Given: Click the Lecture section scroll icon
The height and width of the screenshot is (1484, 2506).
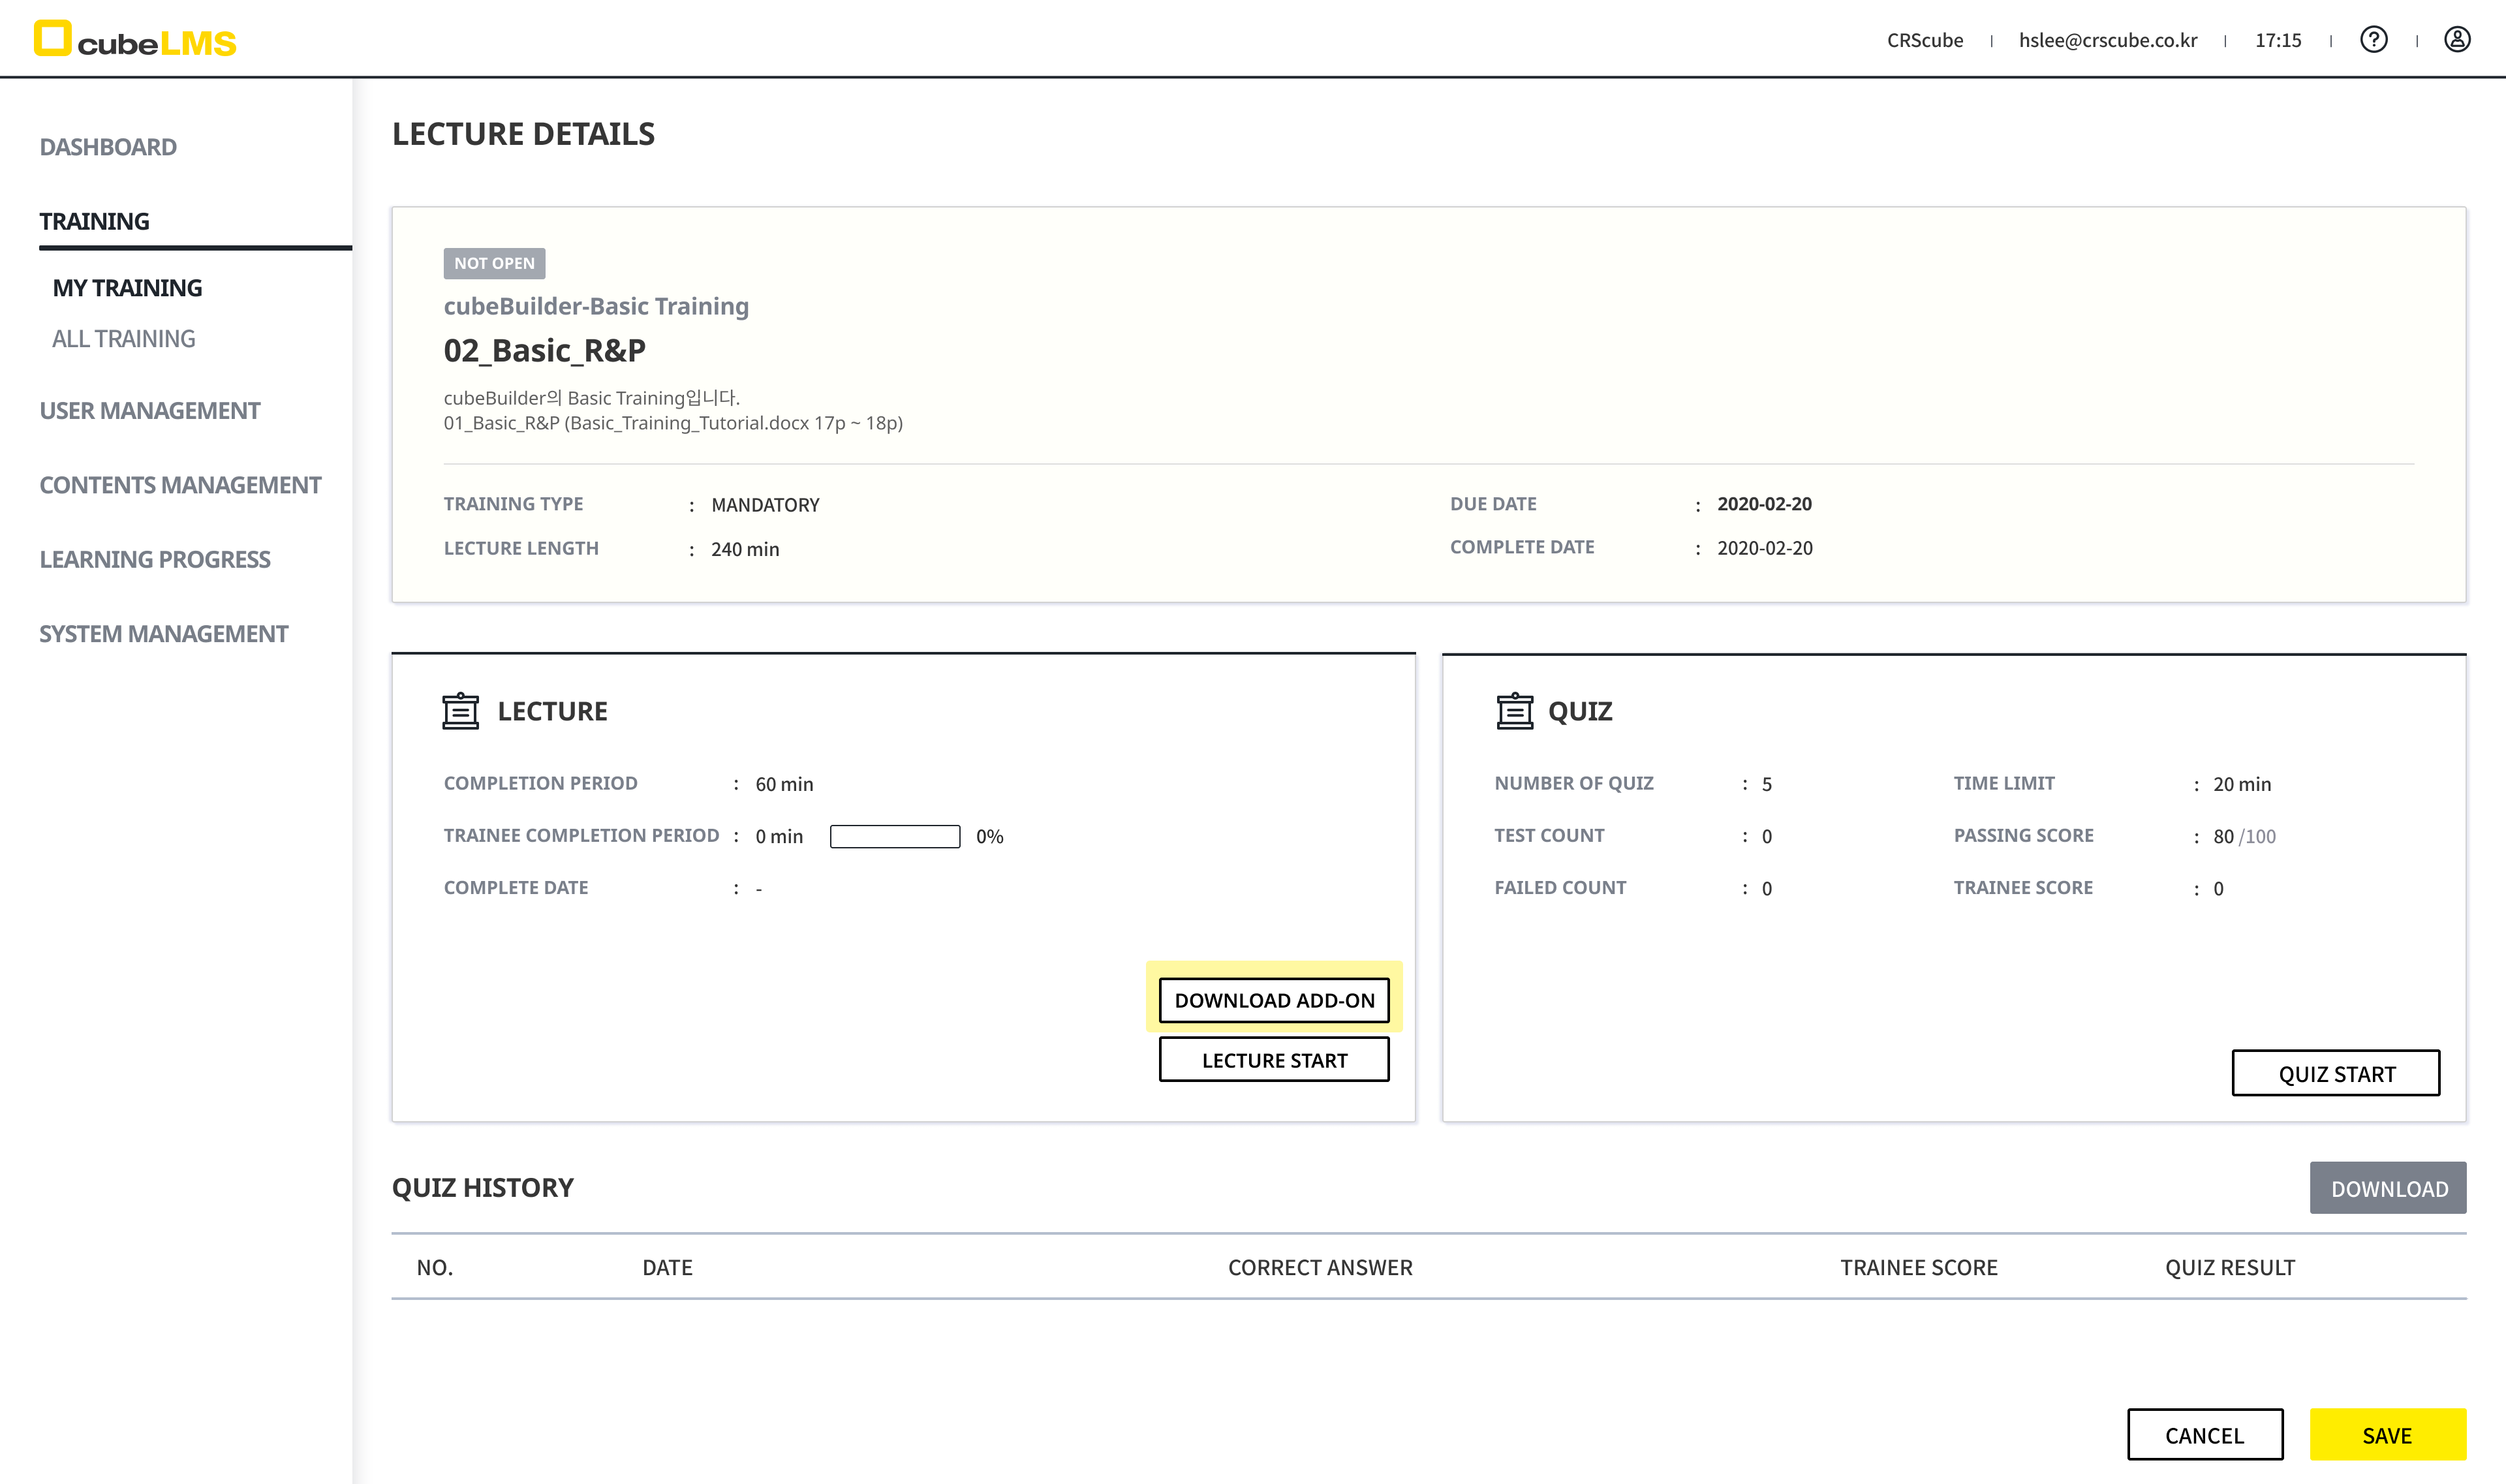Looking at the screenshot, I should [460, 711].
